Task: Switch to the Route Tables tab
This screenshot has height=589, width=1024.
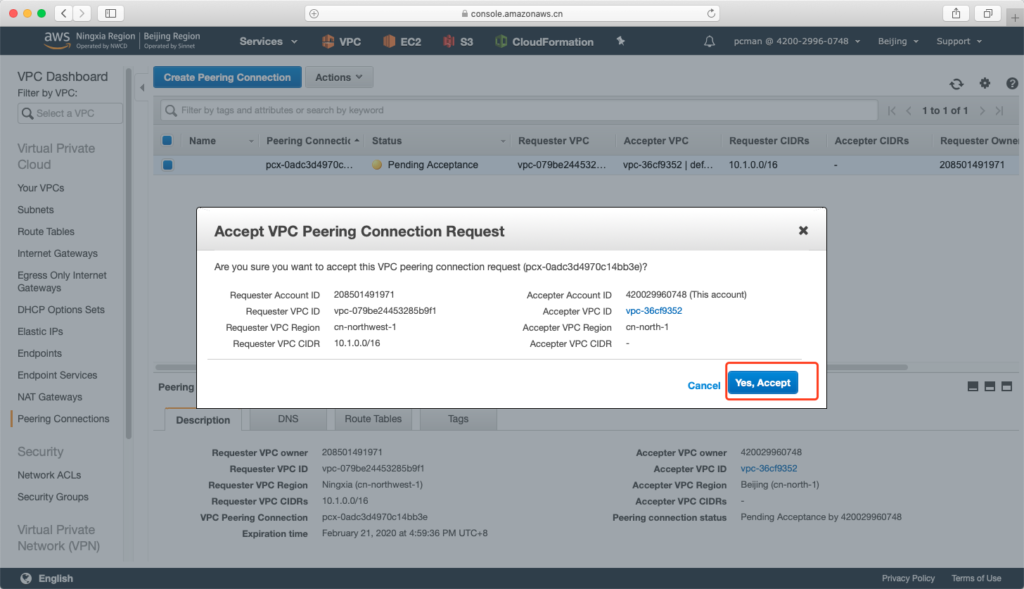Action: [372, 420]
